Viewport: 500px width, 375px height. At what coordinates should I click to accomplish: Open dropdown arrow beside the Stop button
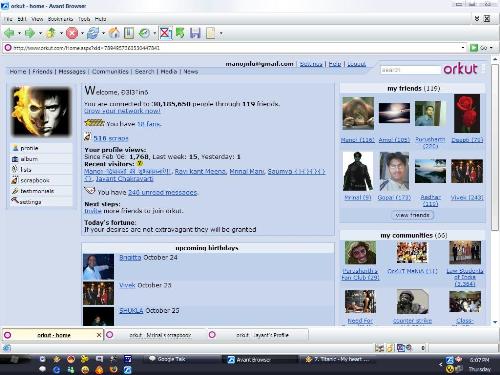tap(82, 33)
